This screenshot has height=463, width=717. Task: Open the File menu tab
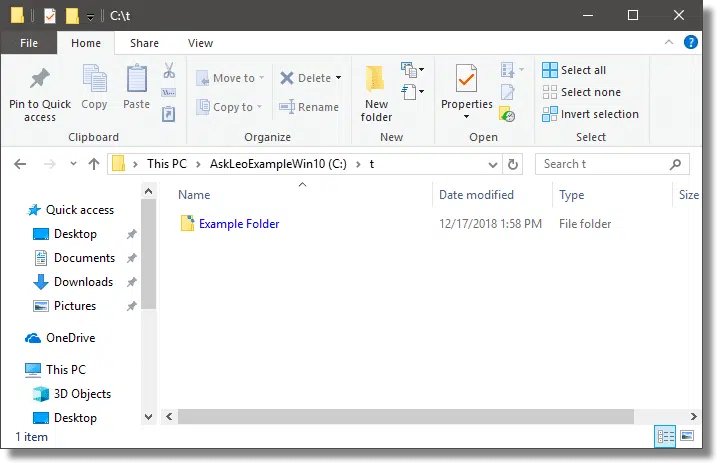29,43
